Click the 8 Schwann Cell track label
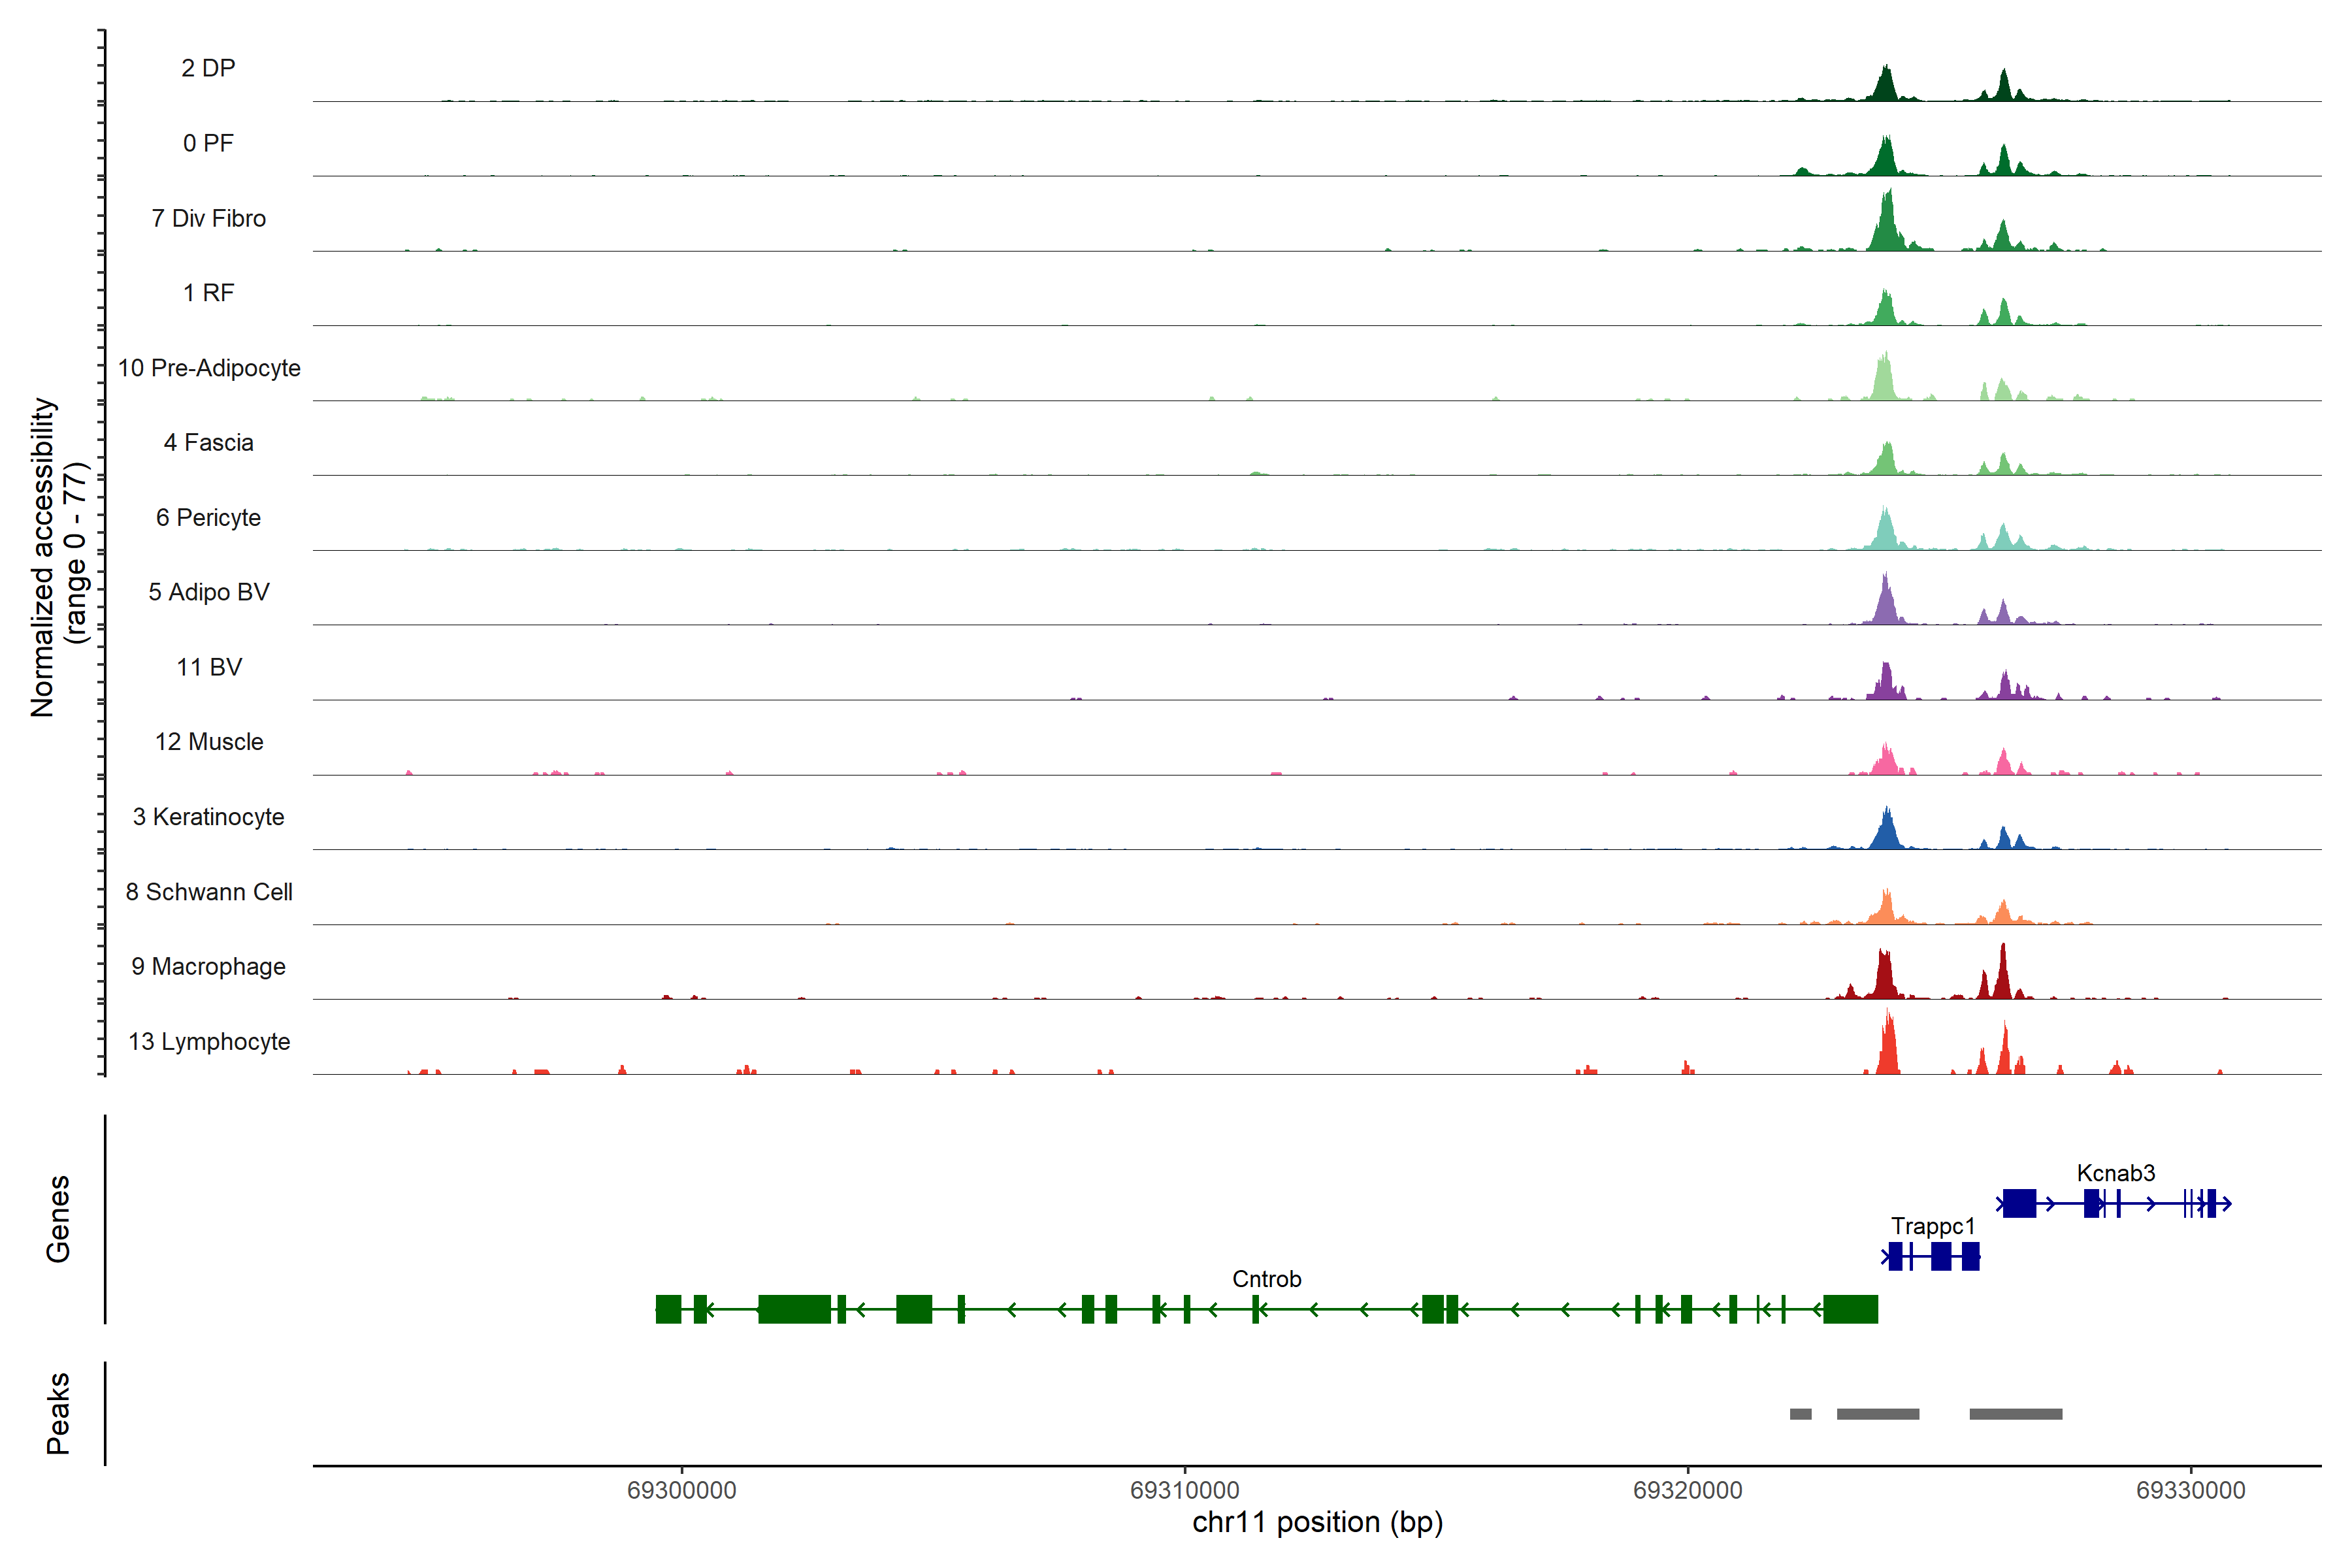This screenshot has height=1568, width=2352. click(209, 892)
